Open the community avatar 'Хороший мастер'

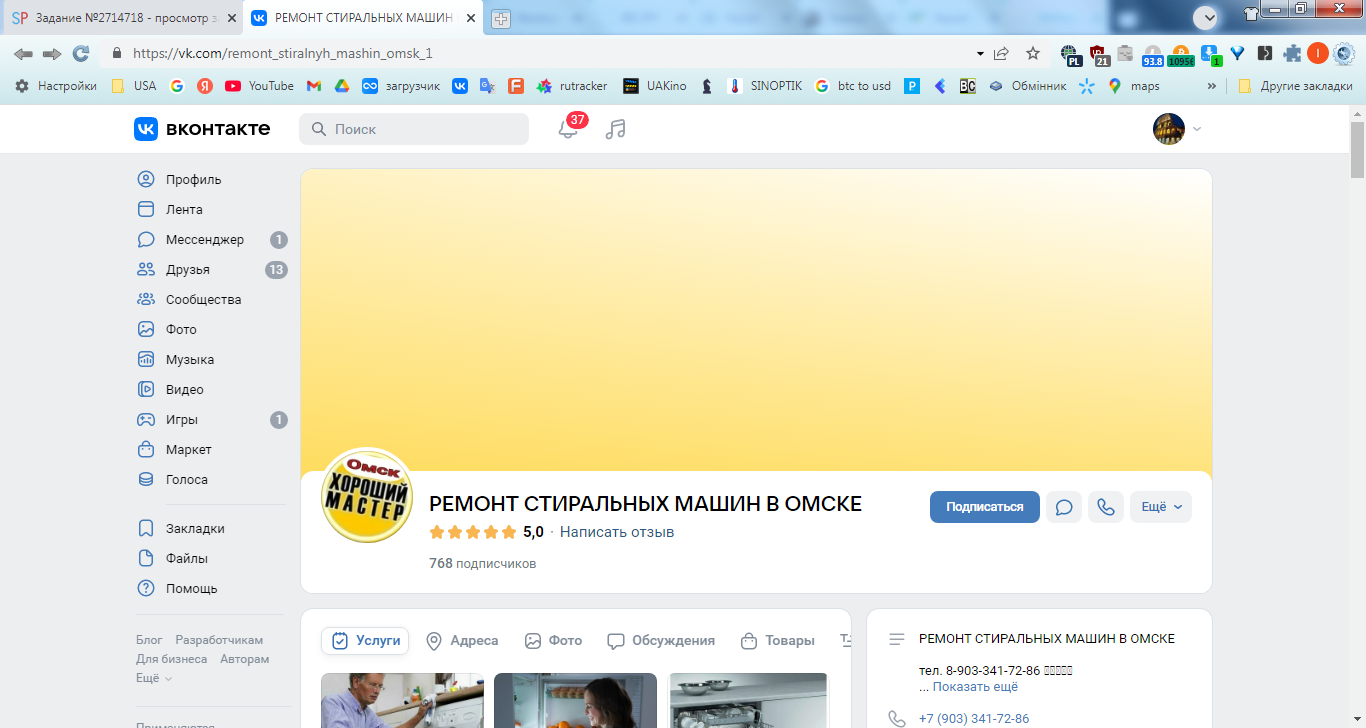367,497
